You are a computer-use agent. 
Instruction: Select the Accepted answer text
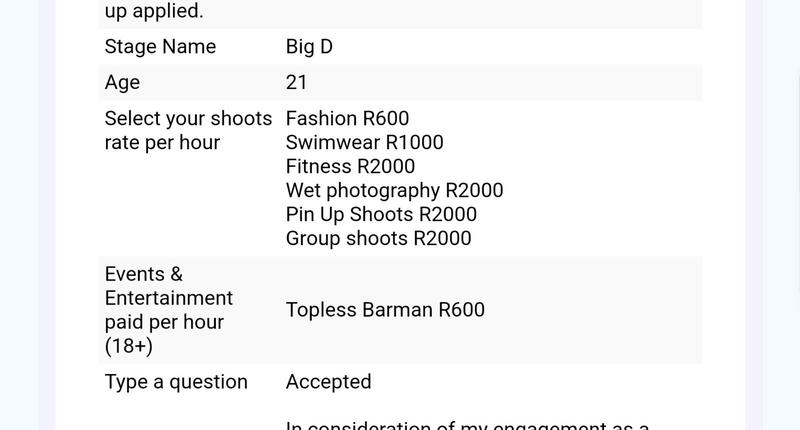coord(328,382)
